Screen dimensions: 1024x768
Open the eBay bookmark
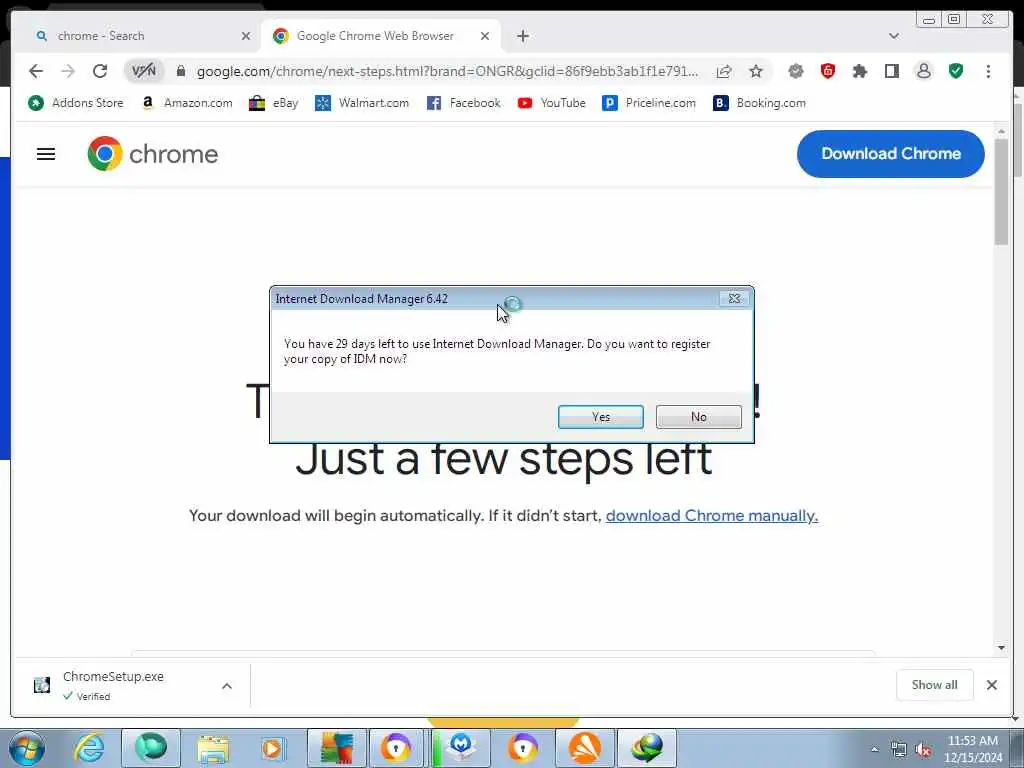coord(274,103)
